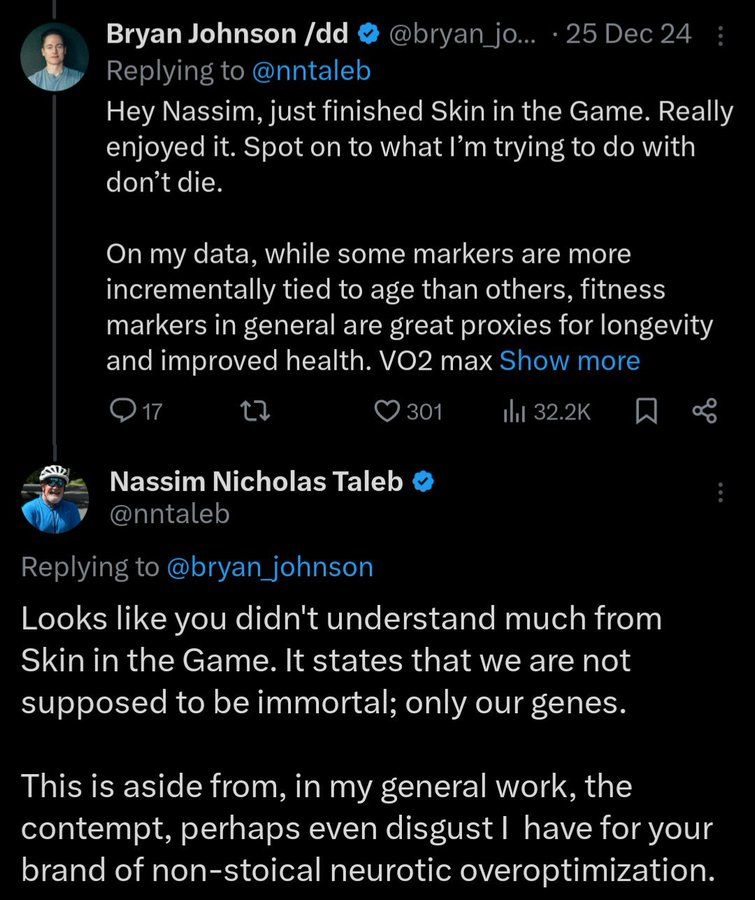
Task: Like Bryan Johnson's tweet with heart icon
Action: [408, 412]
